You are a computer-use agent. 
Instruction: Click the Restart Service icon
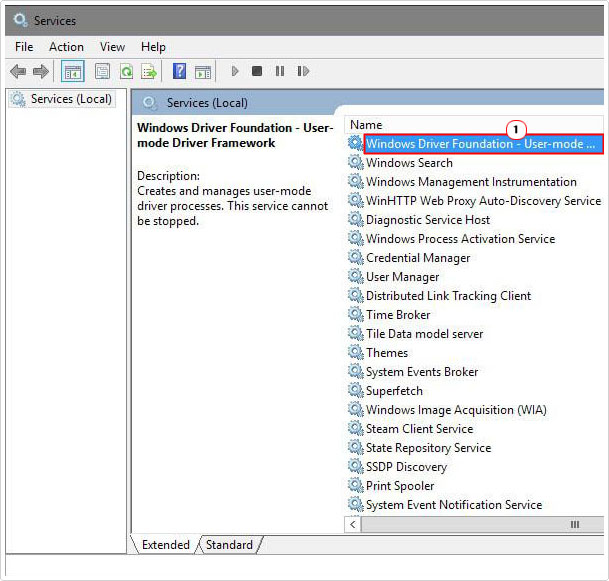pos(303,71)
